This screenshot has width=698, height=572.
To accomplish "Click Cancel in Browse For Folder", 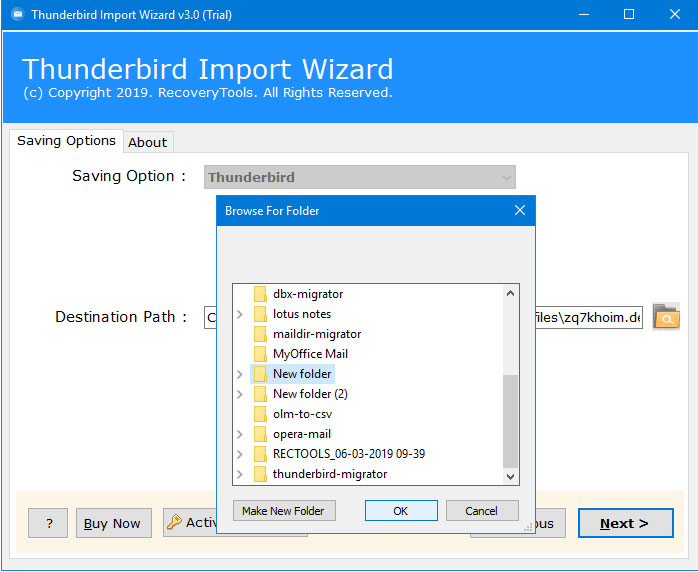I will click(482, 511).
